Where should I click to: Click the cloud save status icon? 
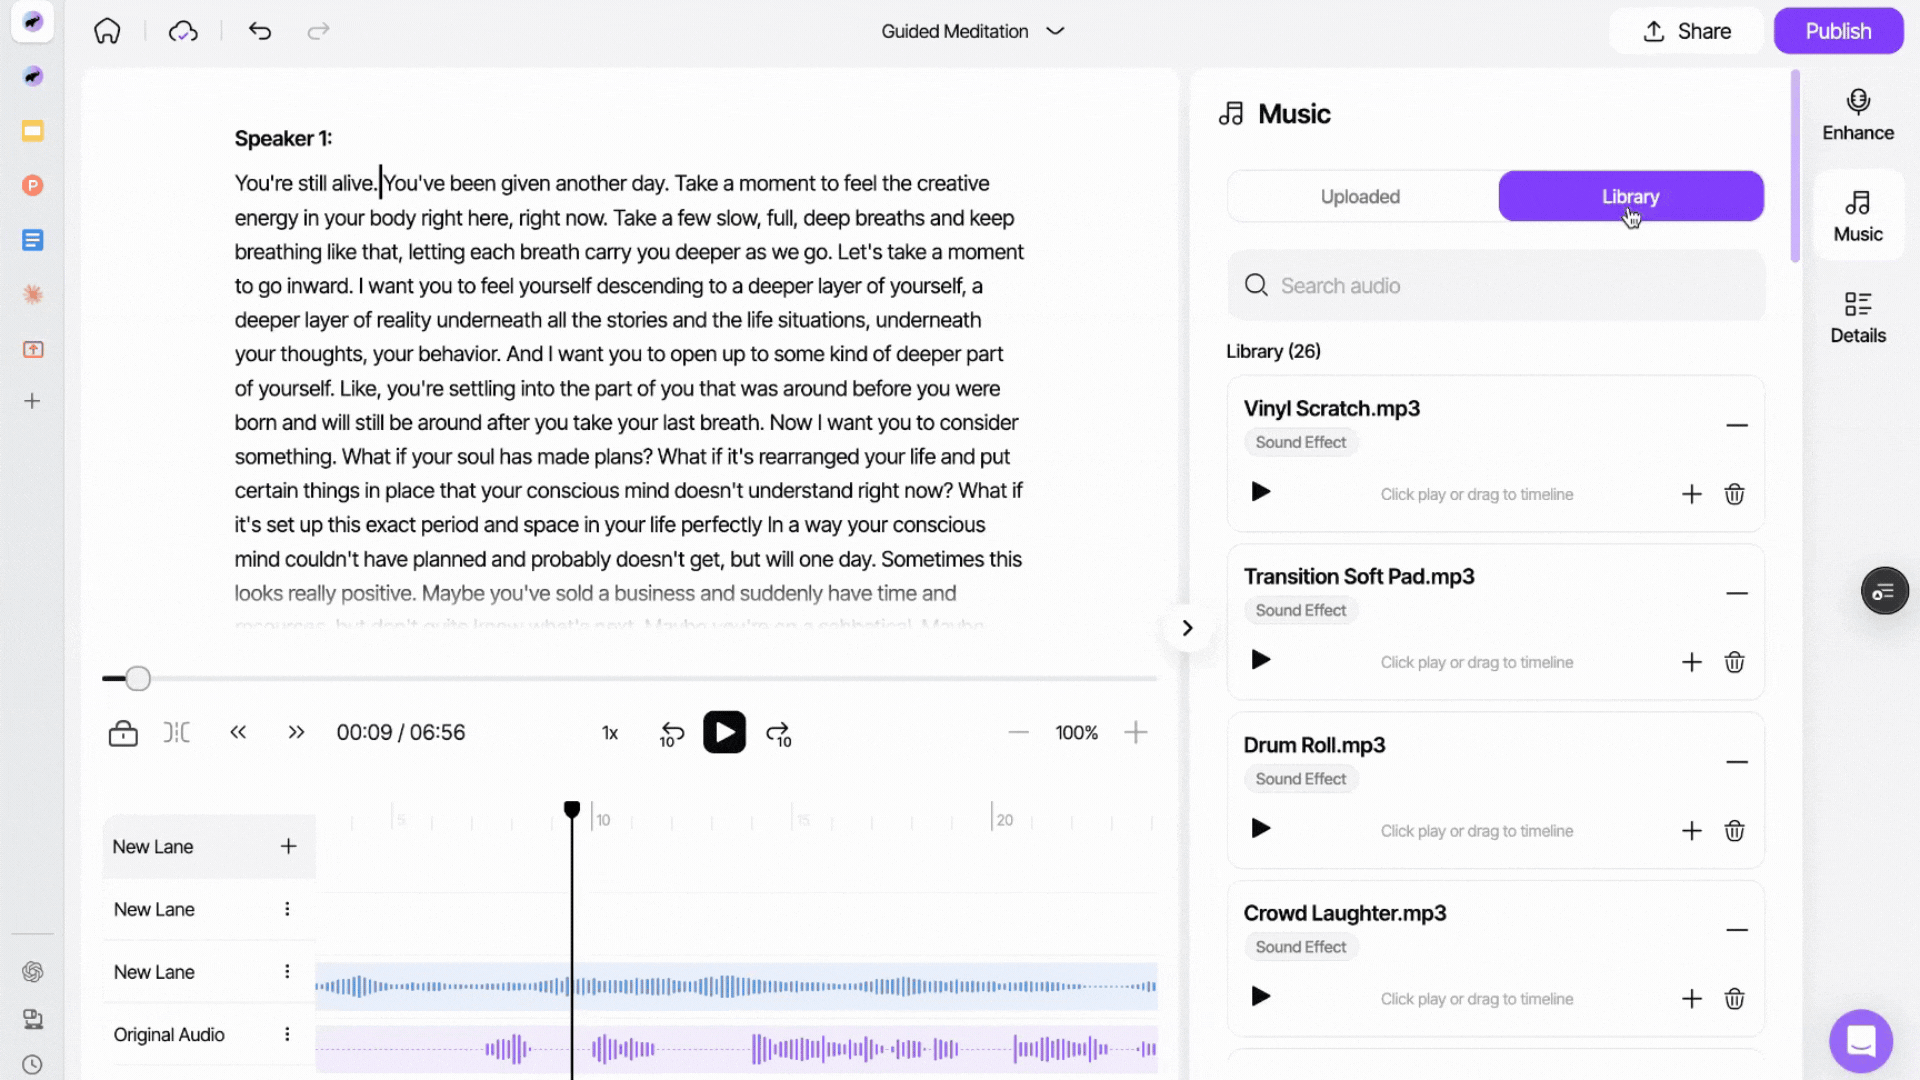(x=183, y=31)
